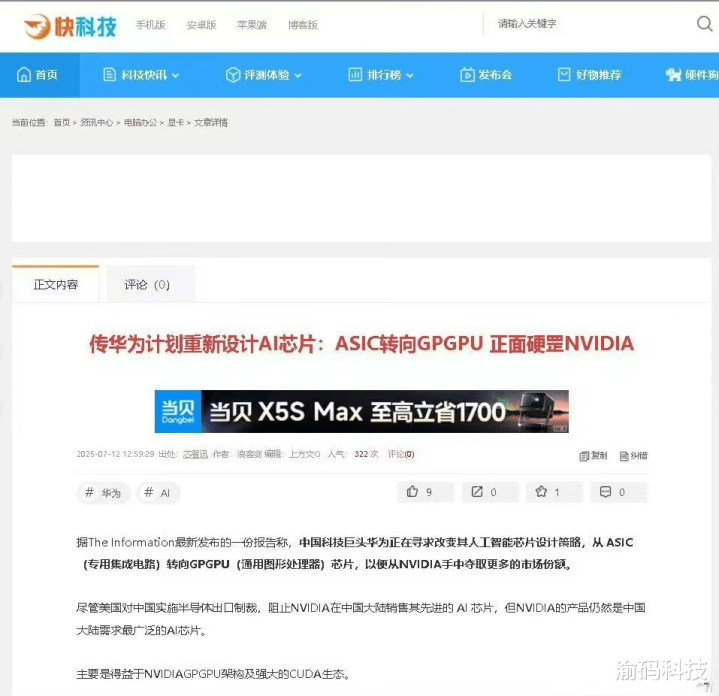Click the # AI tag

click(x=158, y=493)
